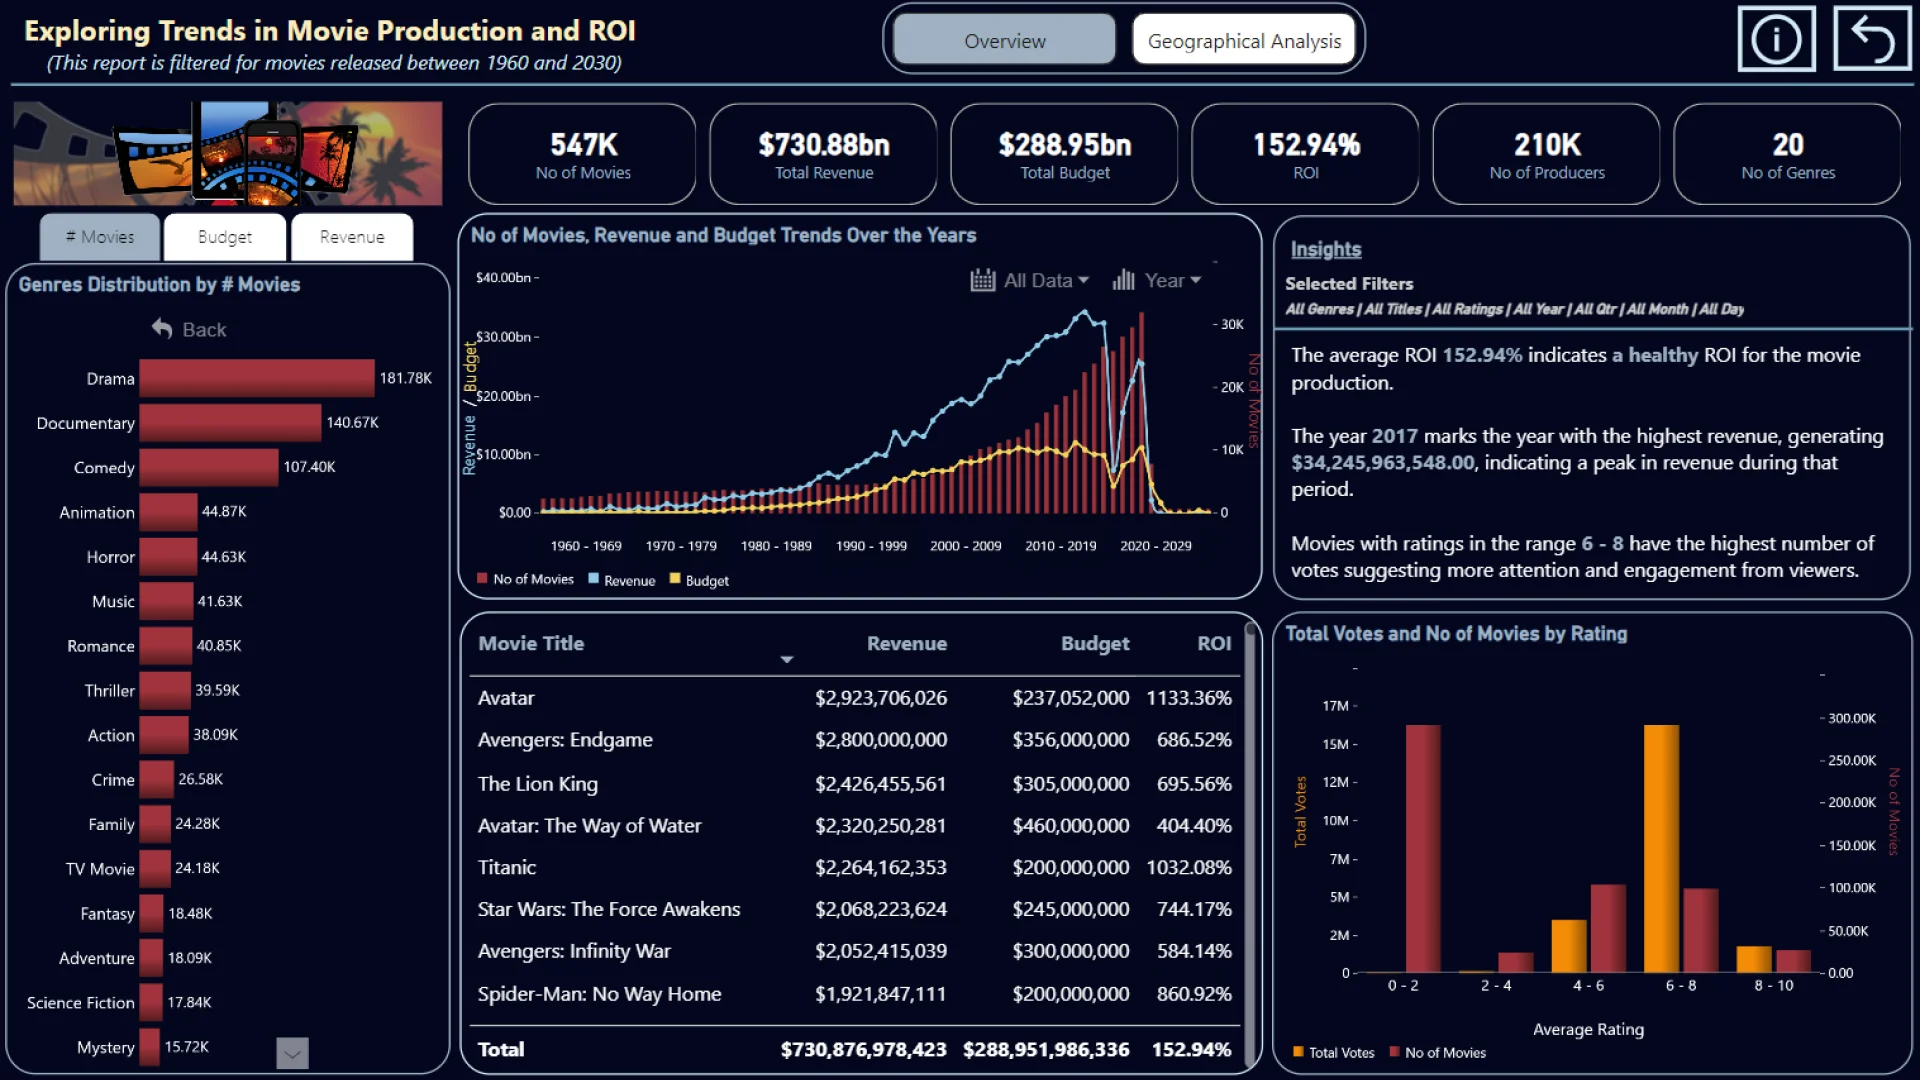The height and width of the screenshot is (1080, 1920).
Task: Open the info icon button
Action: click(x=1776, y=39)
